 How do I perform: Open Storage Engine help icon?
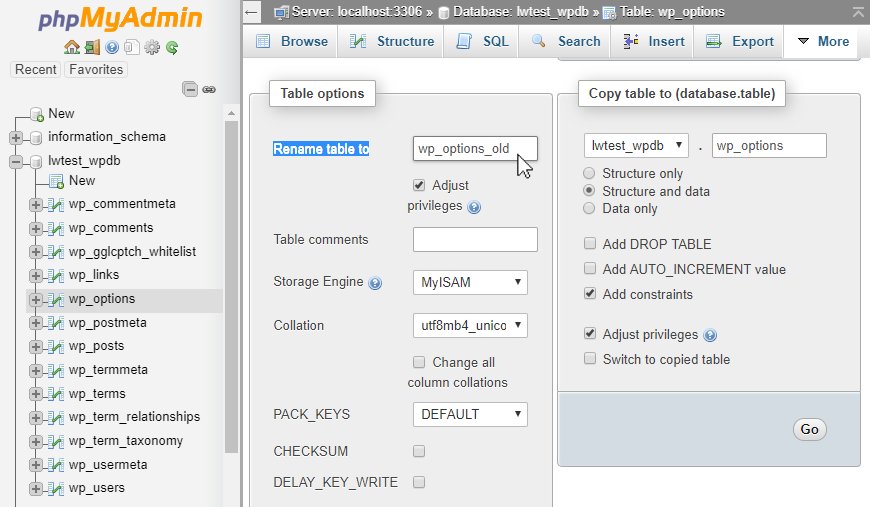pyautogui.click(x=375, y=283)
